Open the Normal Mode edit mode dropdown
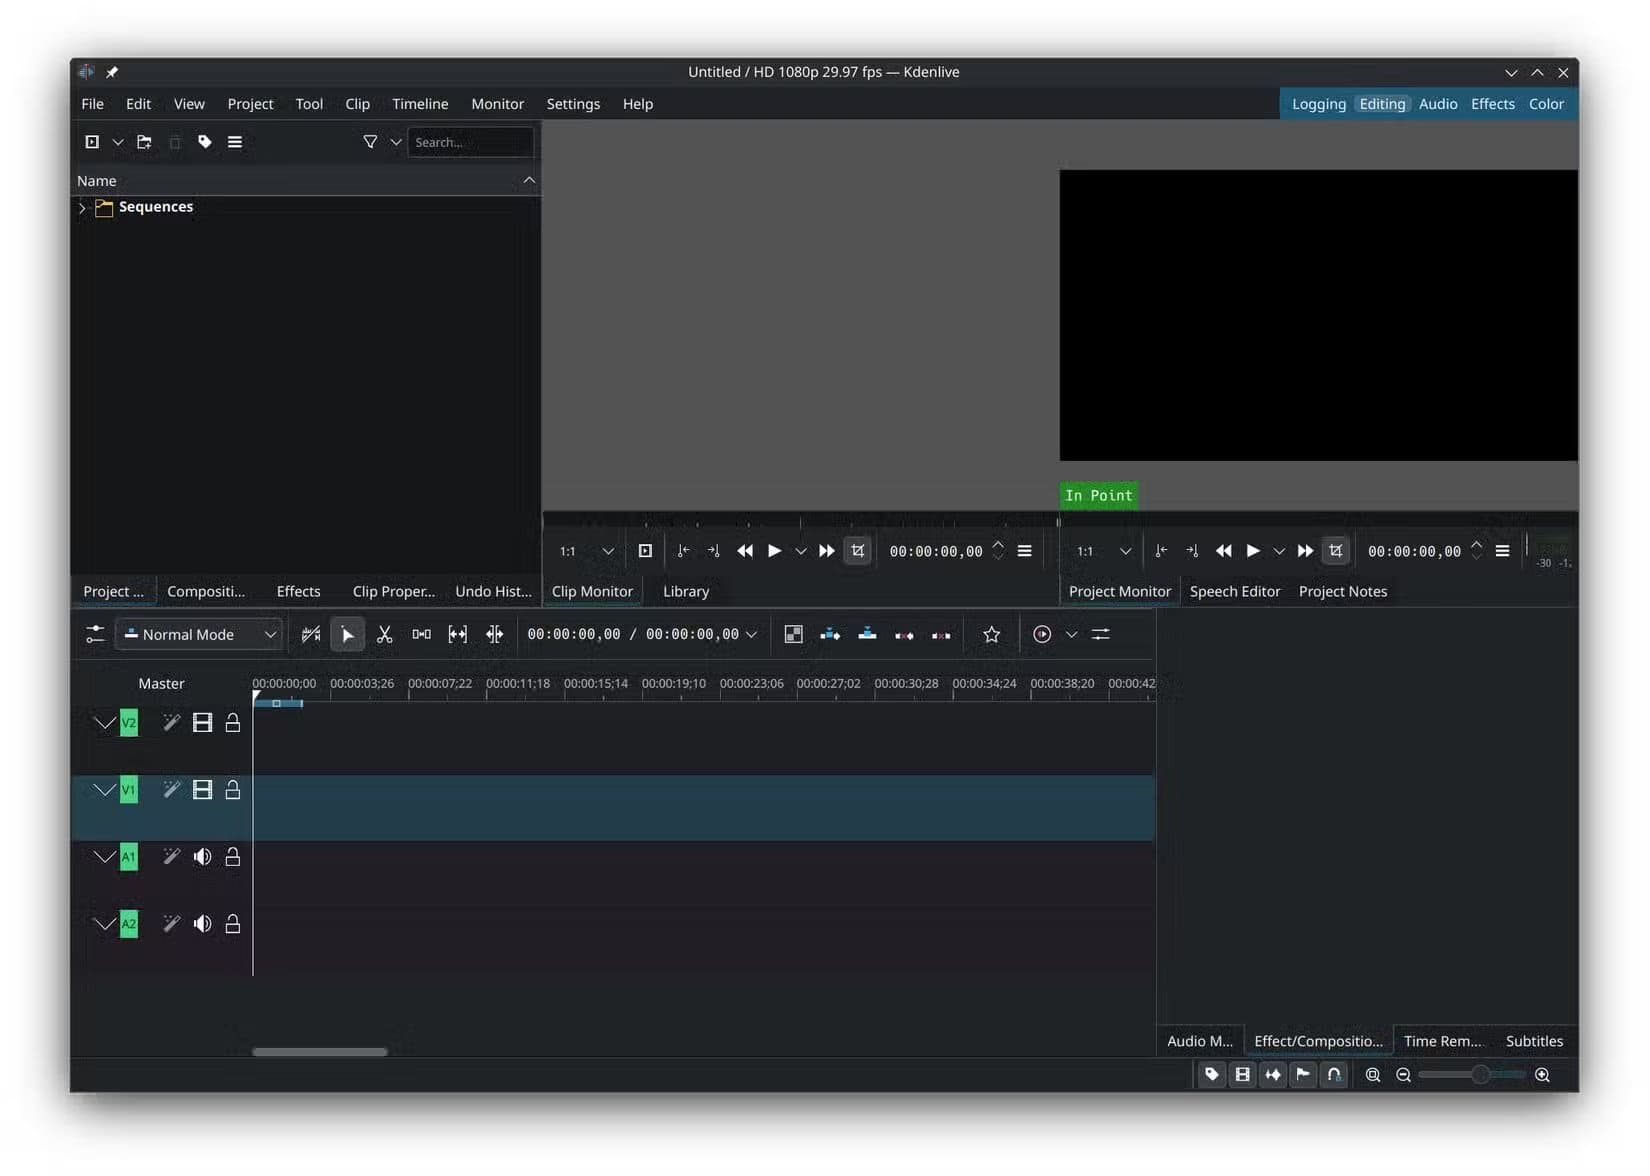Screen dimensions: 1650x1176 tap(199, 634)
